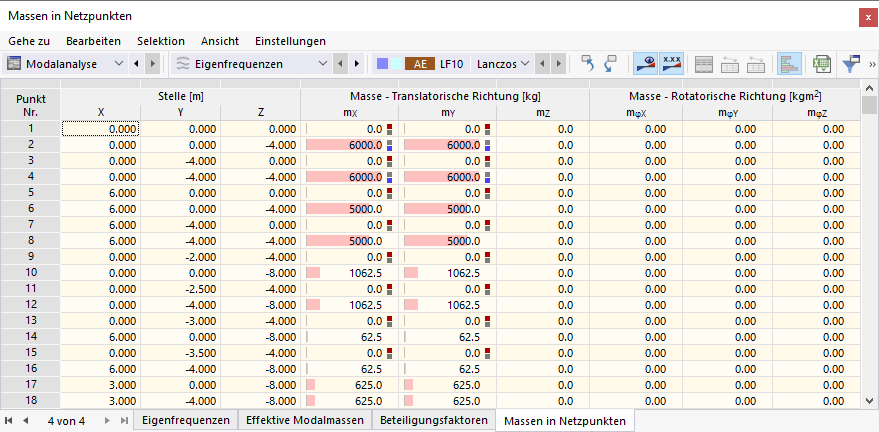The width and height of the screenshot is (879, 432).
Task: Open the Bearbeiten menu
Action: tap(93, 41)
